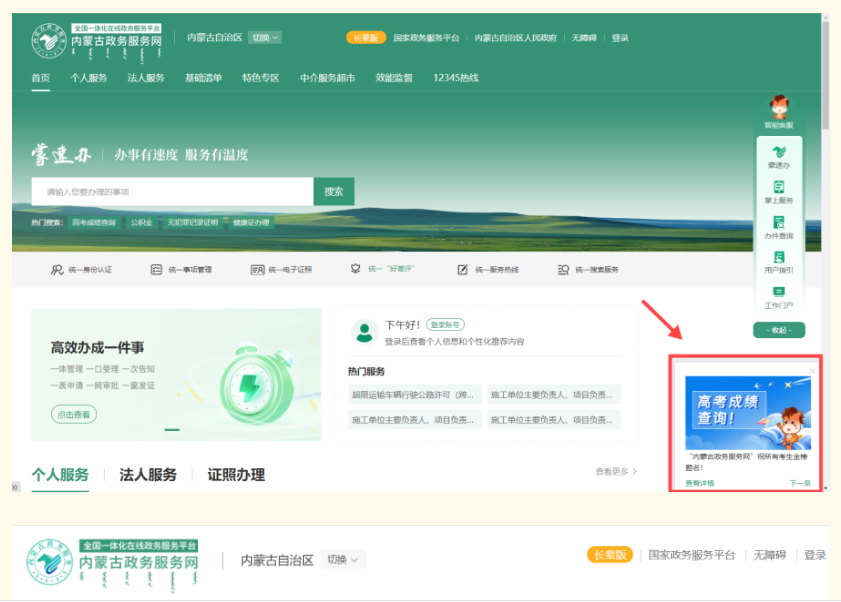
Task: Click the 统一电子证照 icon
Action: pos(257,269)
